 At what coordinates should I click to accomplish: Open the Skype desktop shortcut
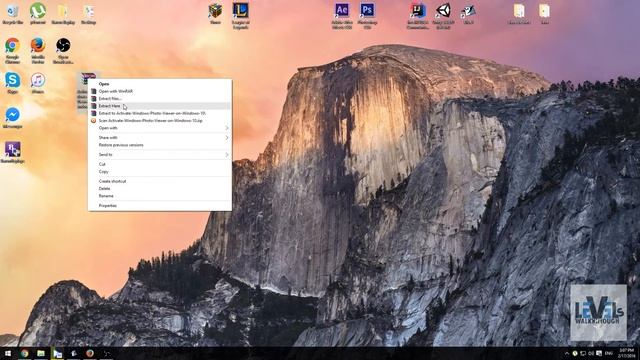point(12,83)
